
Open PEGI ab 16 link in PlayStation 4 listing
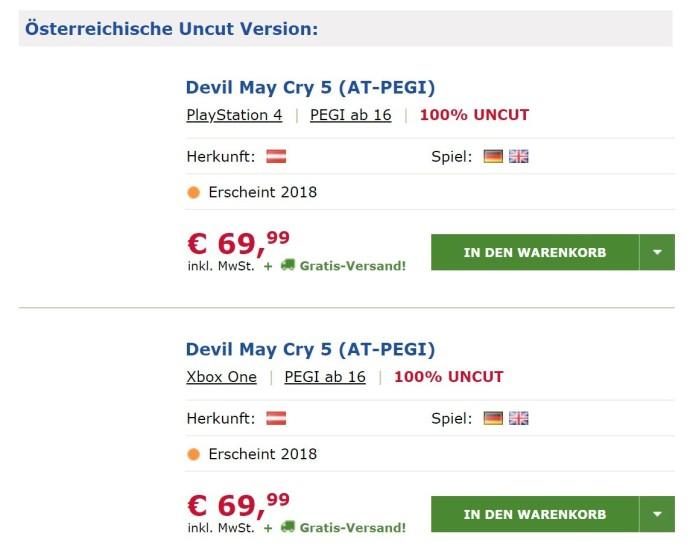tap(350, 115)
